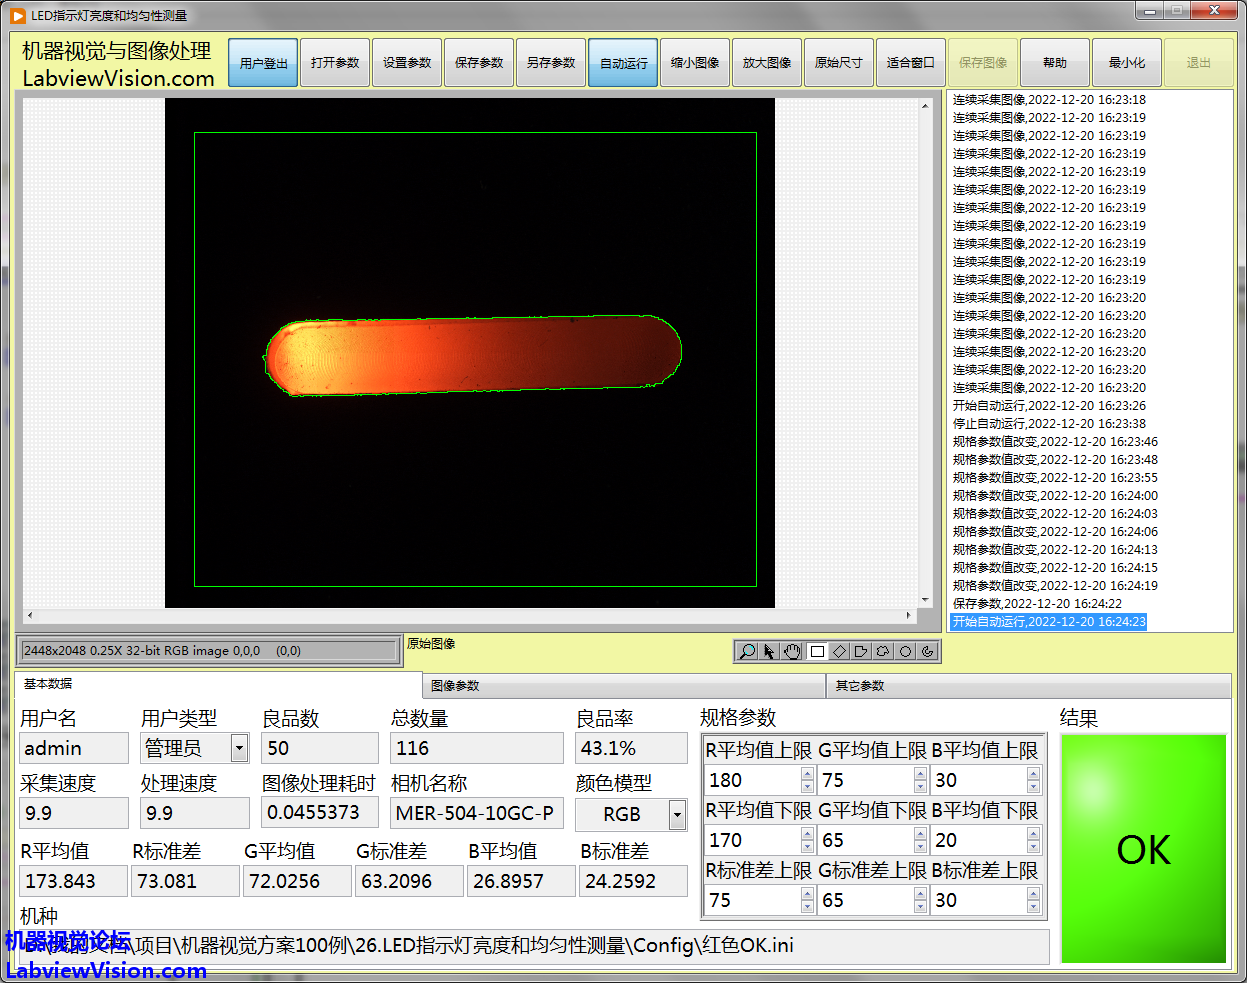Click the image display left scroll arrow
The width and height of the screenshot is (1247, 983).
tap(29, 615)
